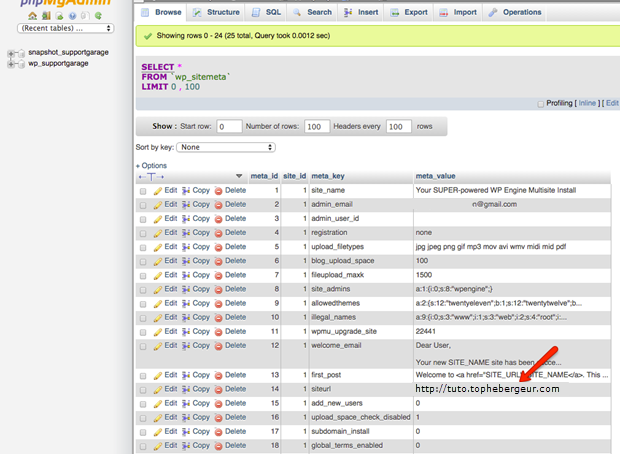
Task: Sort by the meta_value column header
Action: 435,176
